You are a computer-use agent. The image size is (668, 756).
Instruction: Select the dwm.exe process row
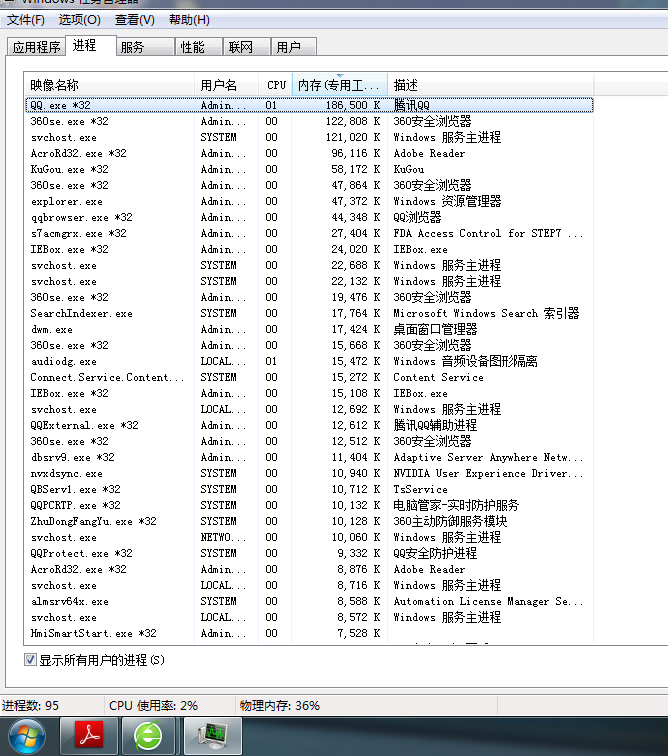coord(309,329)
